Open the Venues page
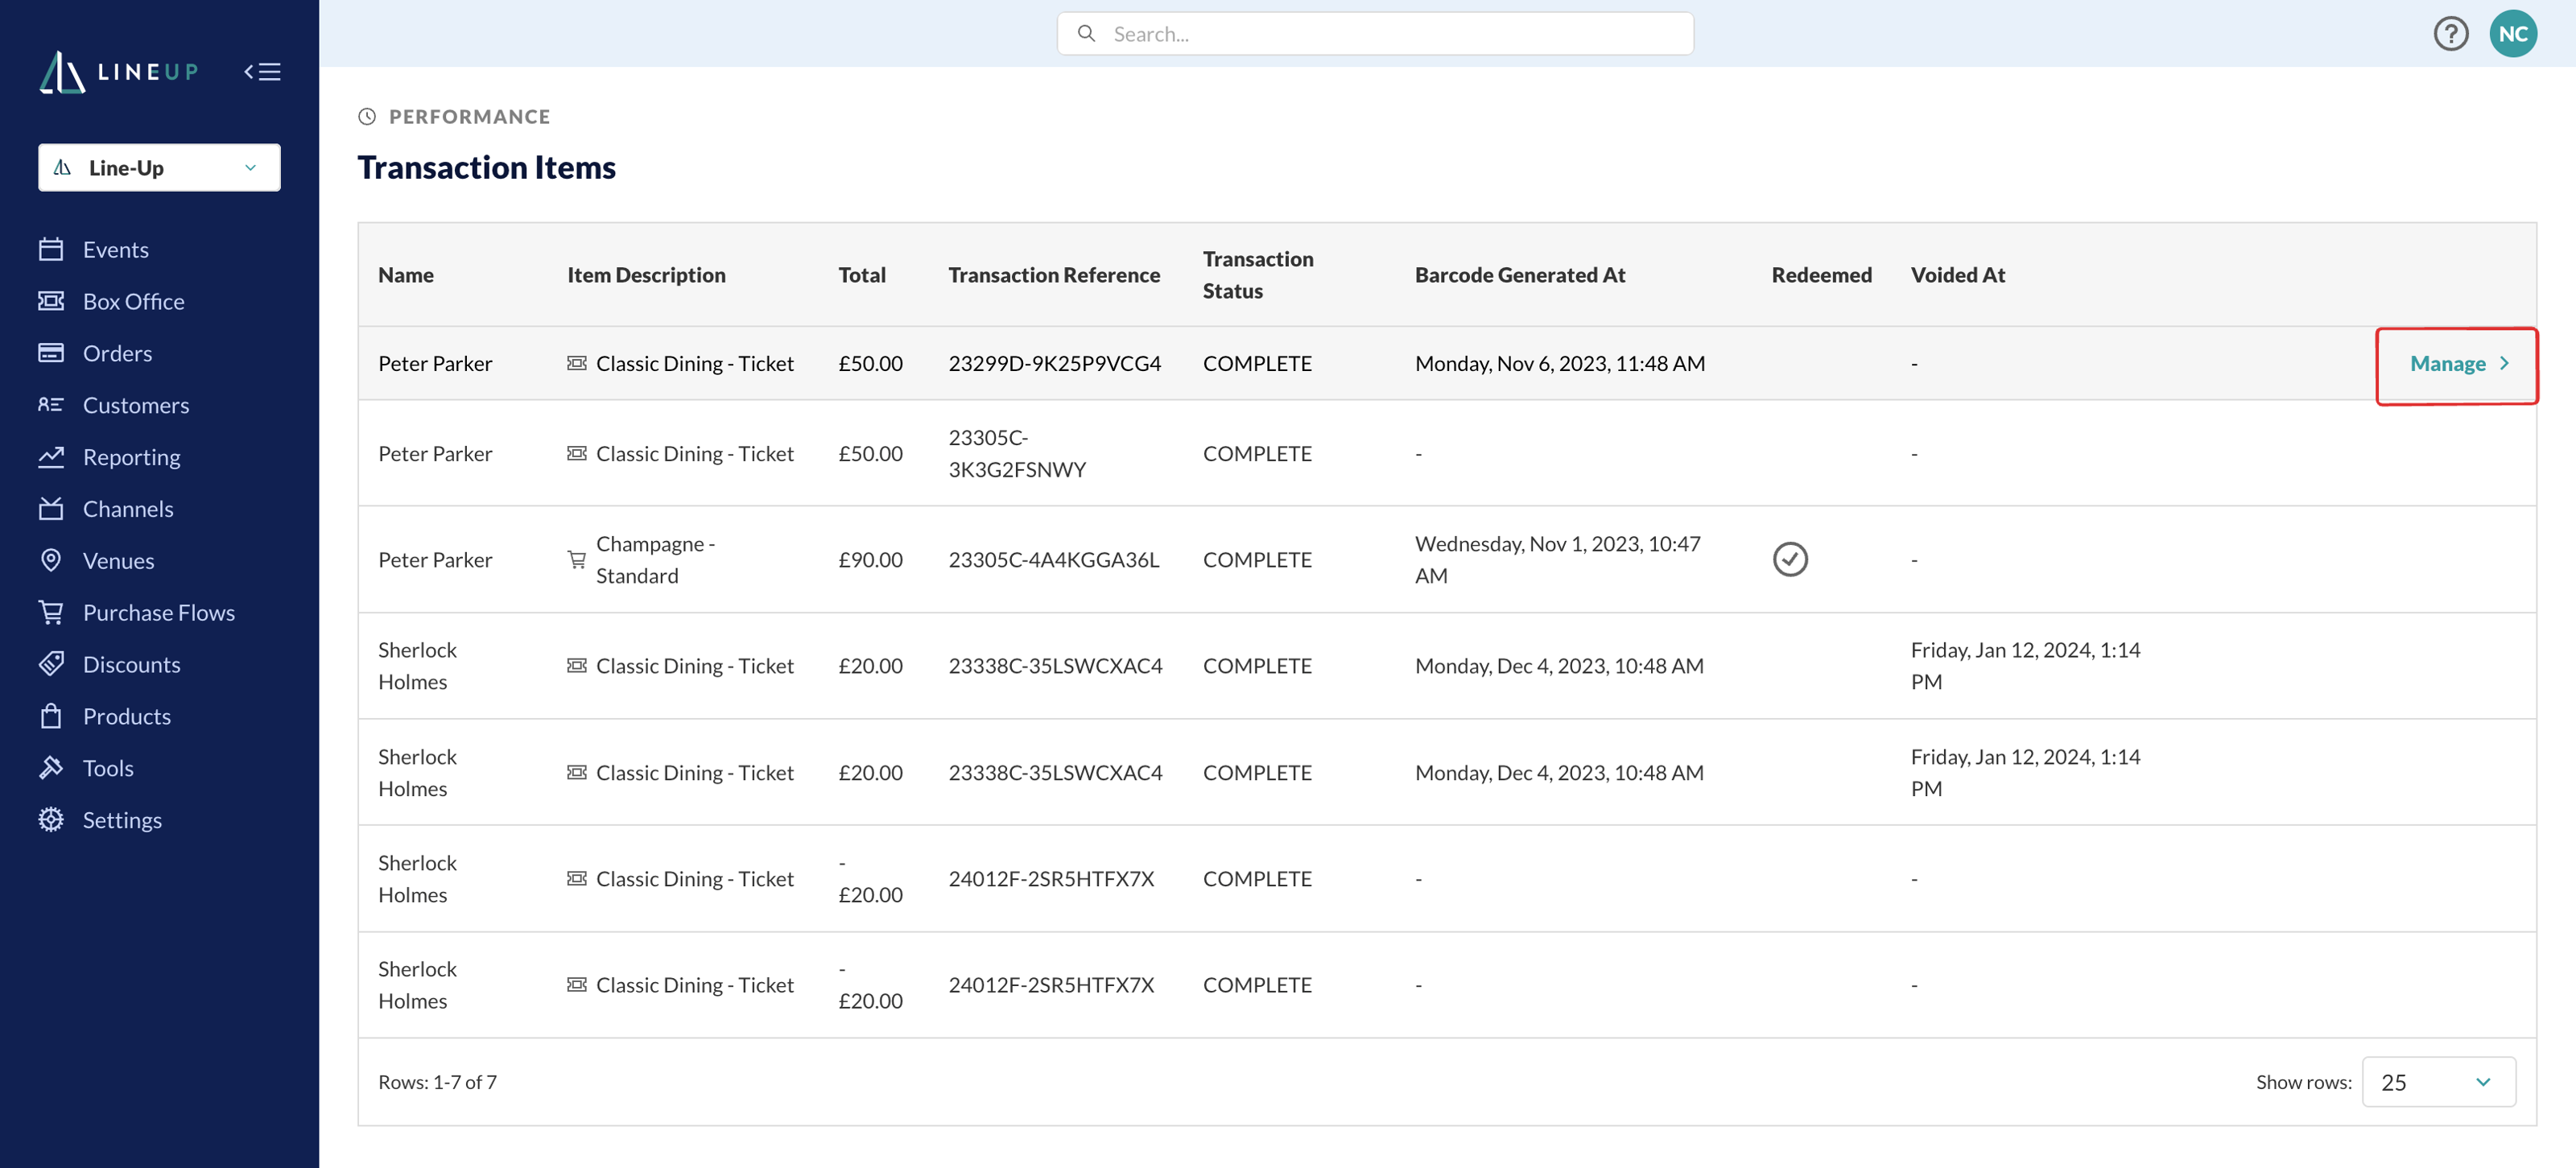The height and width of the screenshot is (1168, 2576). [x=118, y=560]
